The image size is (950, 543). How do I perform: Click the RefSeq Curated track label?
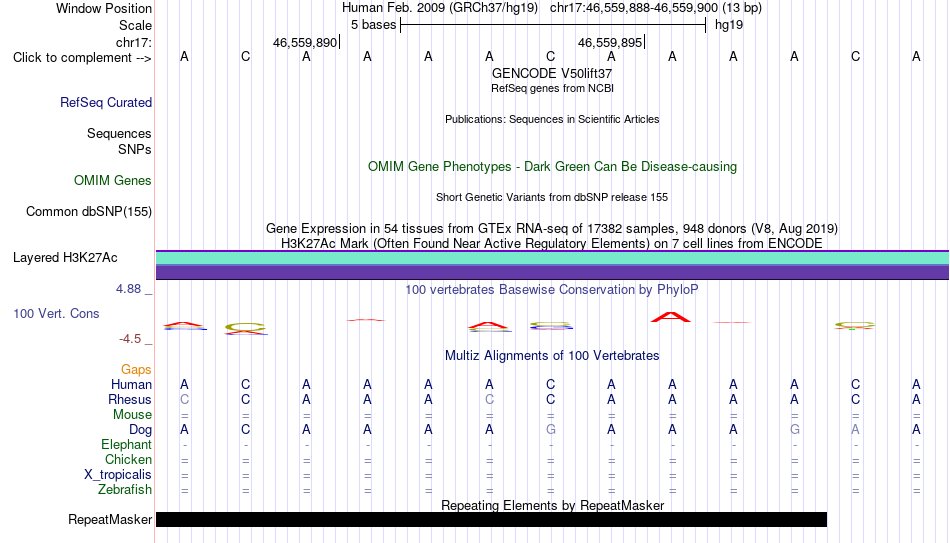[106, 102]
